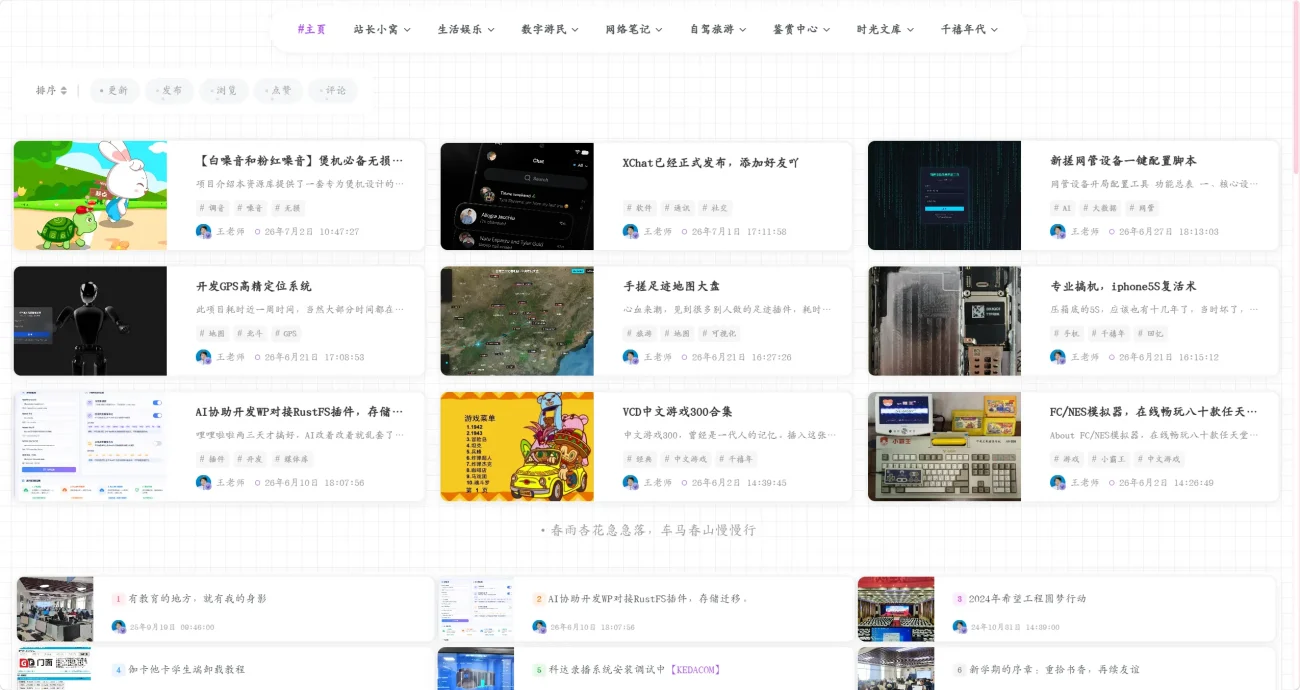Click author avatar on FC/NES模拟器 post

pos(1058,482)
